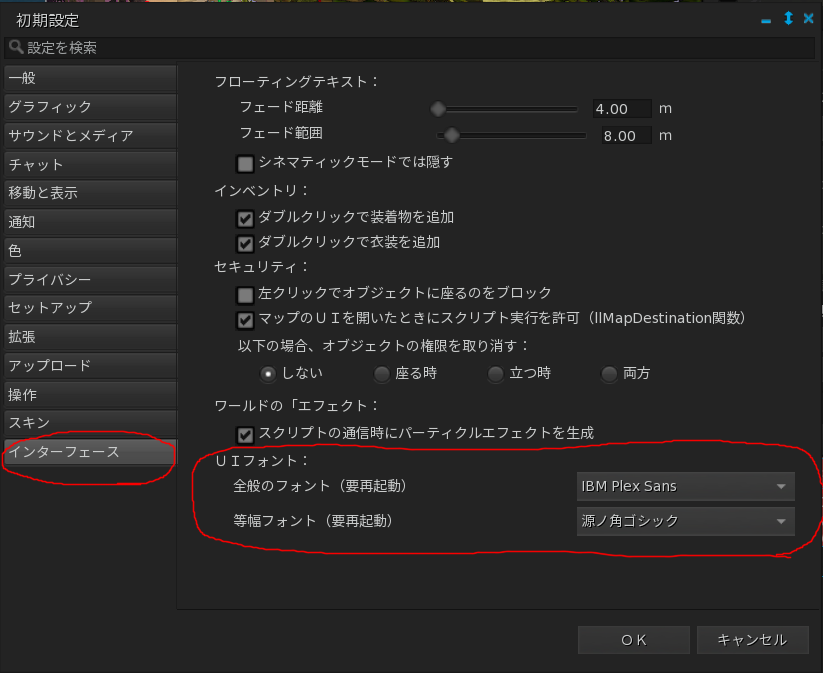Screen dimensions: 823x673
Task: Toggle ダブルクリックで衣装を追加 checkbox
Action: click(x=245, y=244)
